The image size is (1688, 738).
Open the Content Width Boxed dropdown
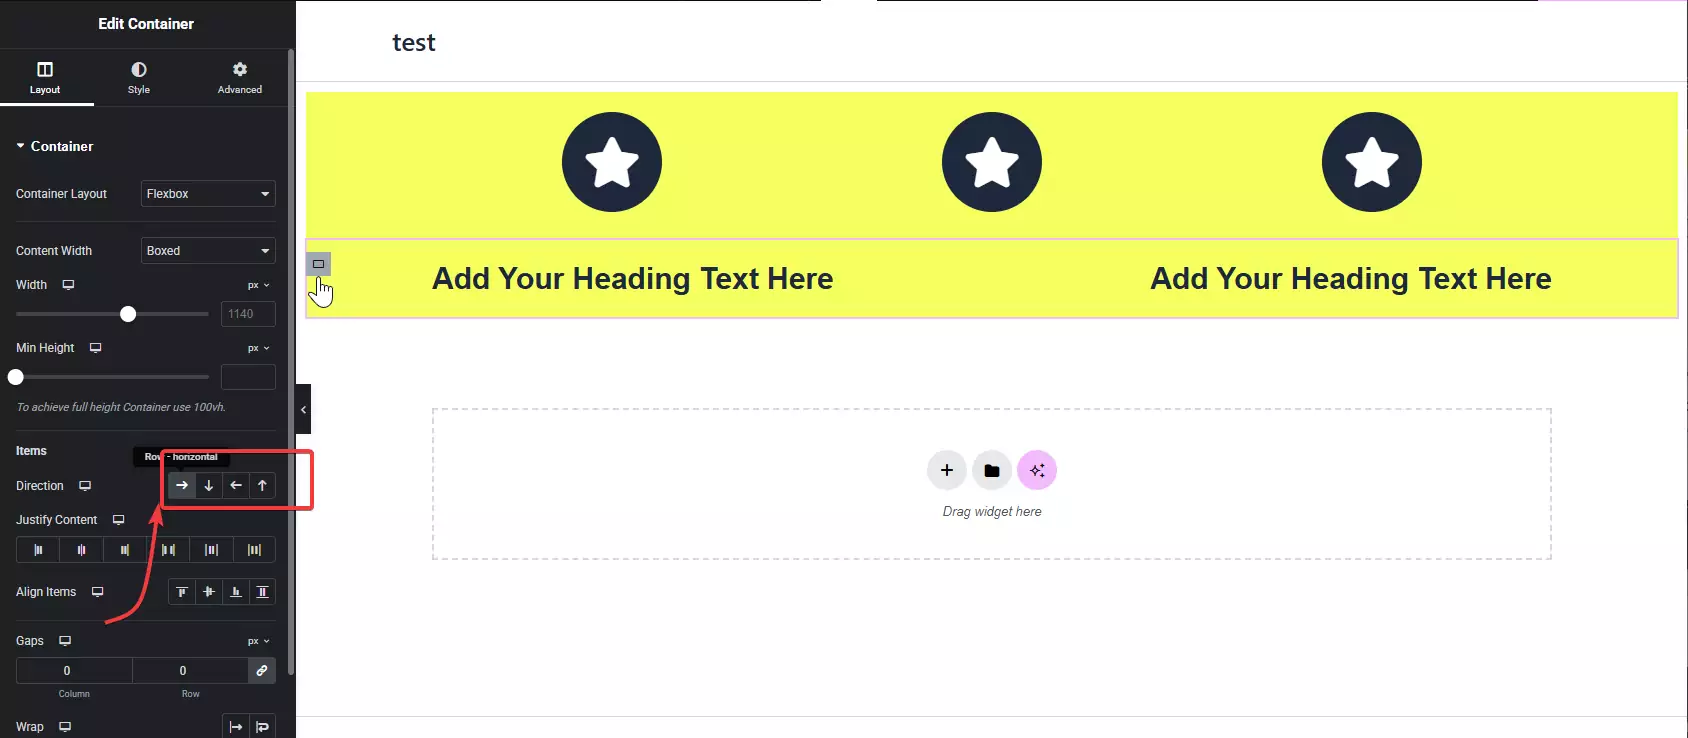[208, 251]
